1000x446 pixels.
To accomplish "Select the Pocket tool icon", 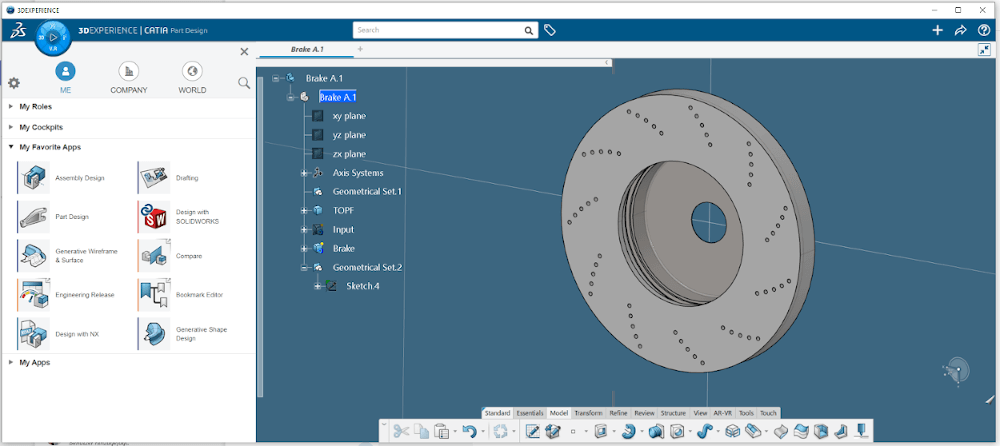I will [x=677, y=431].
